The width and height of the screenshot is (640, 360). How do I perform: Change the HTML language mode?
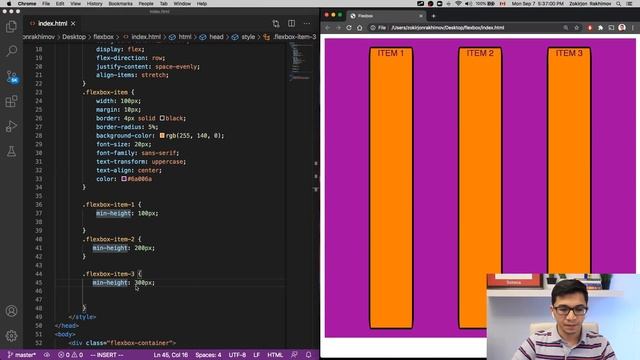click(275, 355)
